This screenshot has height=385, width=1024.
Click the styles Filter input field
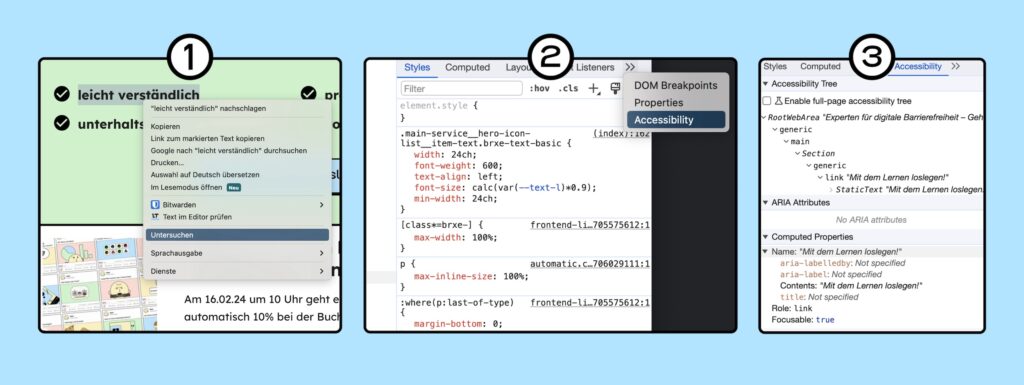click(462, 88)
